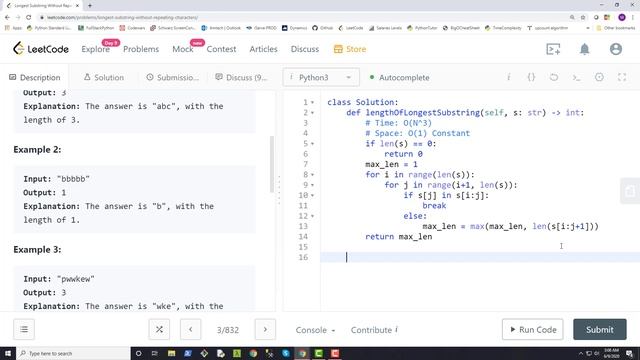
Task: Click the description panel scrollbar
Action: click(272, 164)
